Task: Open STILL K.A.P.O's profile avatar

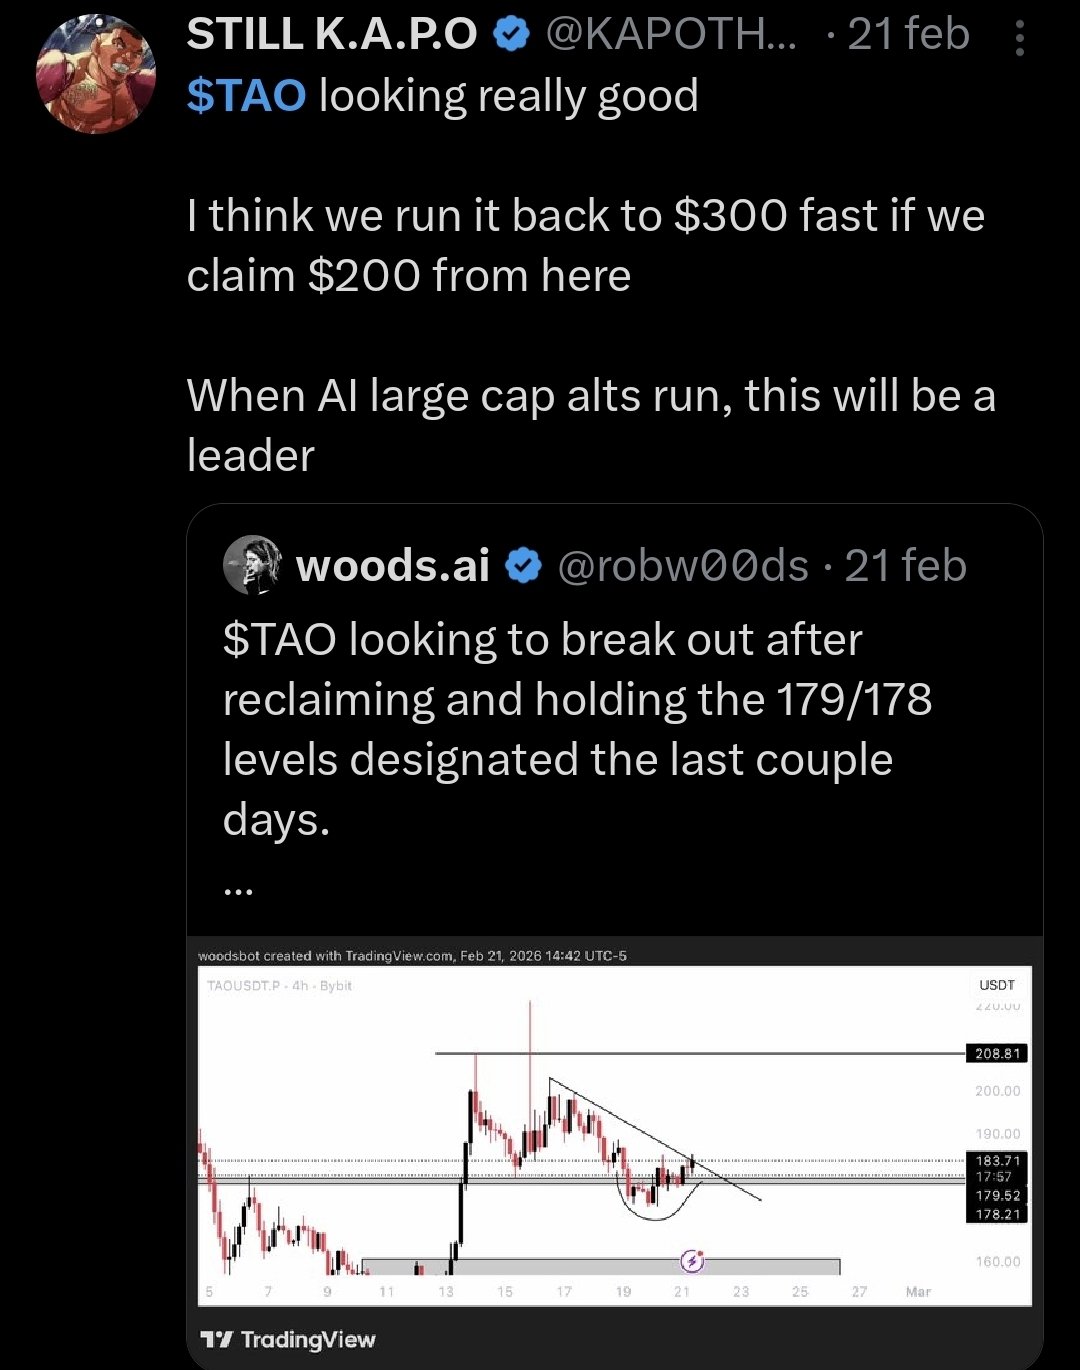Action: pyautogui.click(x=96, y=75)
